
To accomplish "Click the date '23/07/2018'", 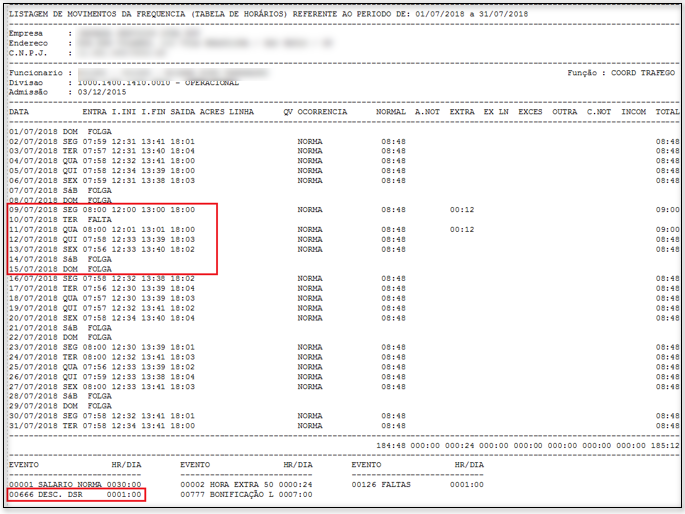I will coord(33,347).
